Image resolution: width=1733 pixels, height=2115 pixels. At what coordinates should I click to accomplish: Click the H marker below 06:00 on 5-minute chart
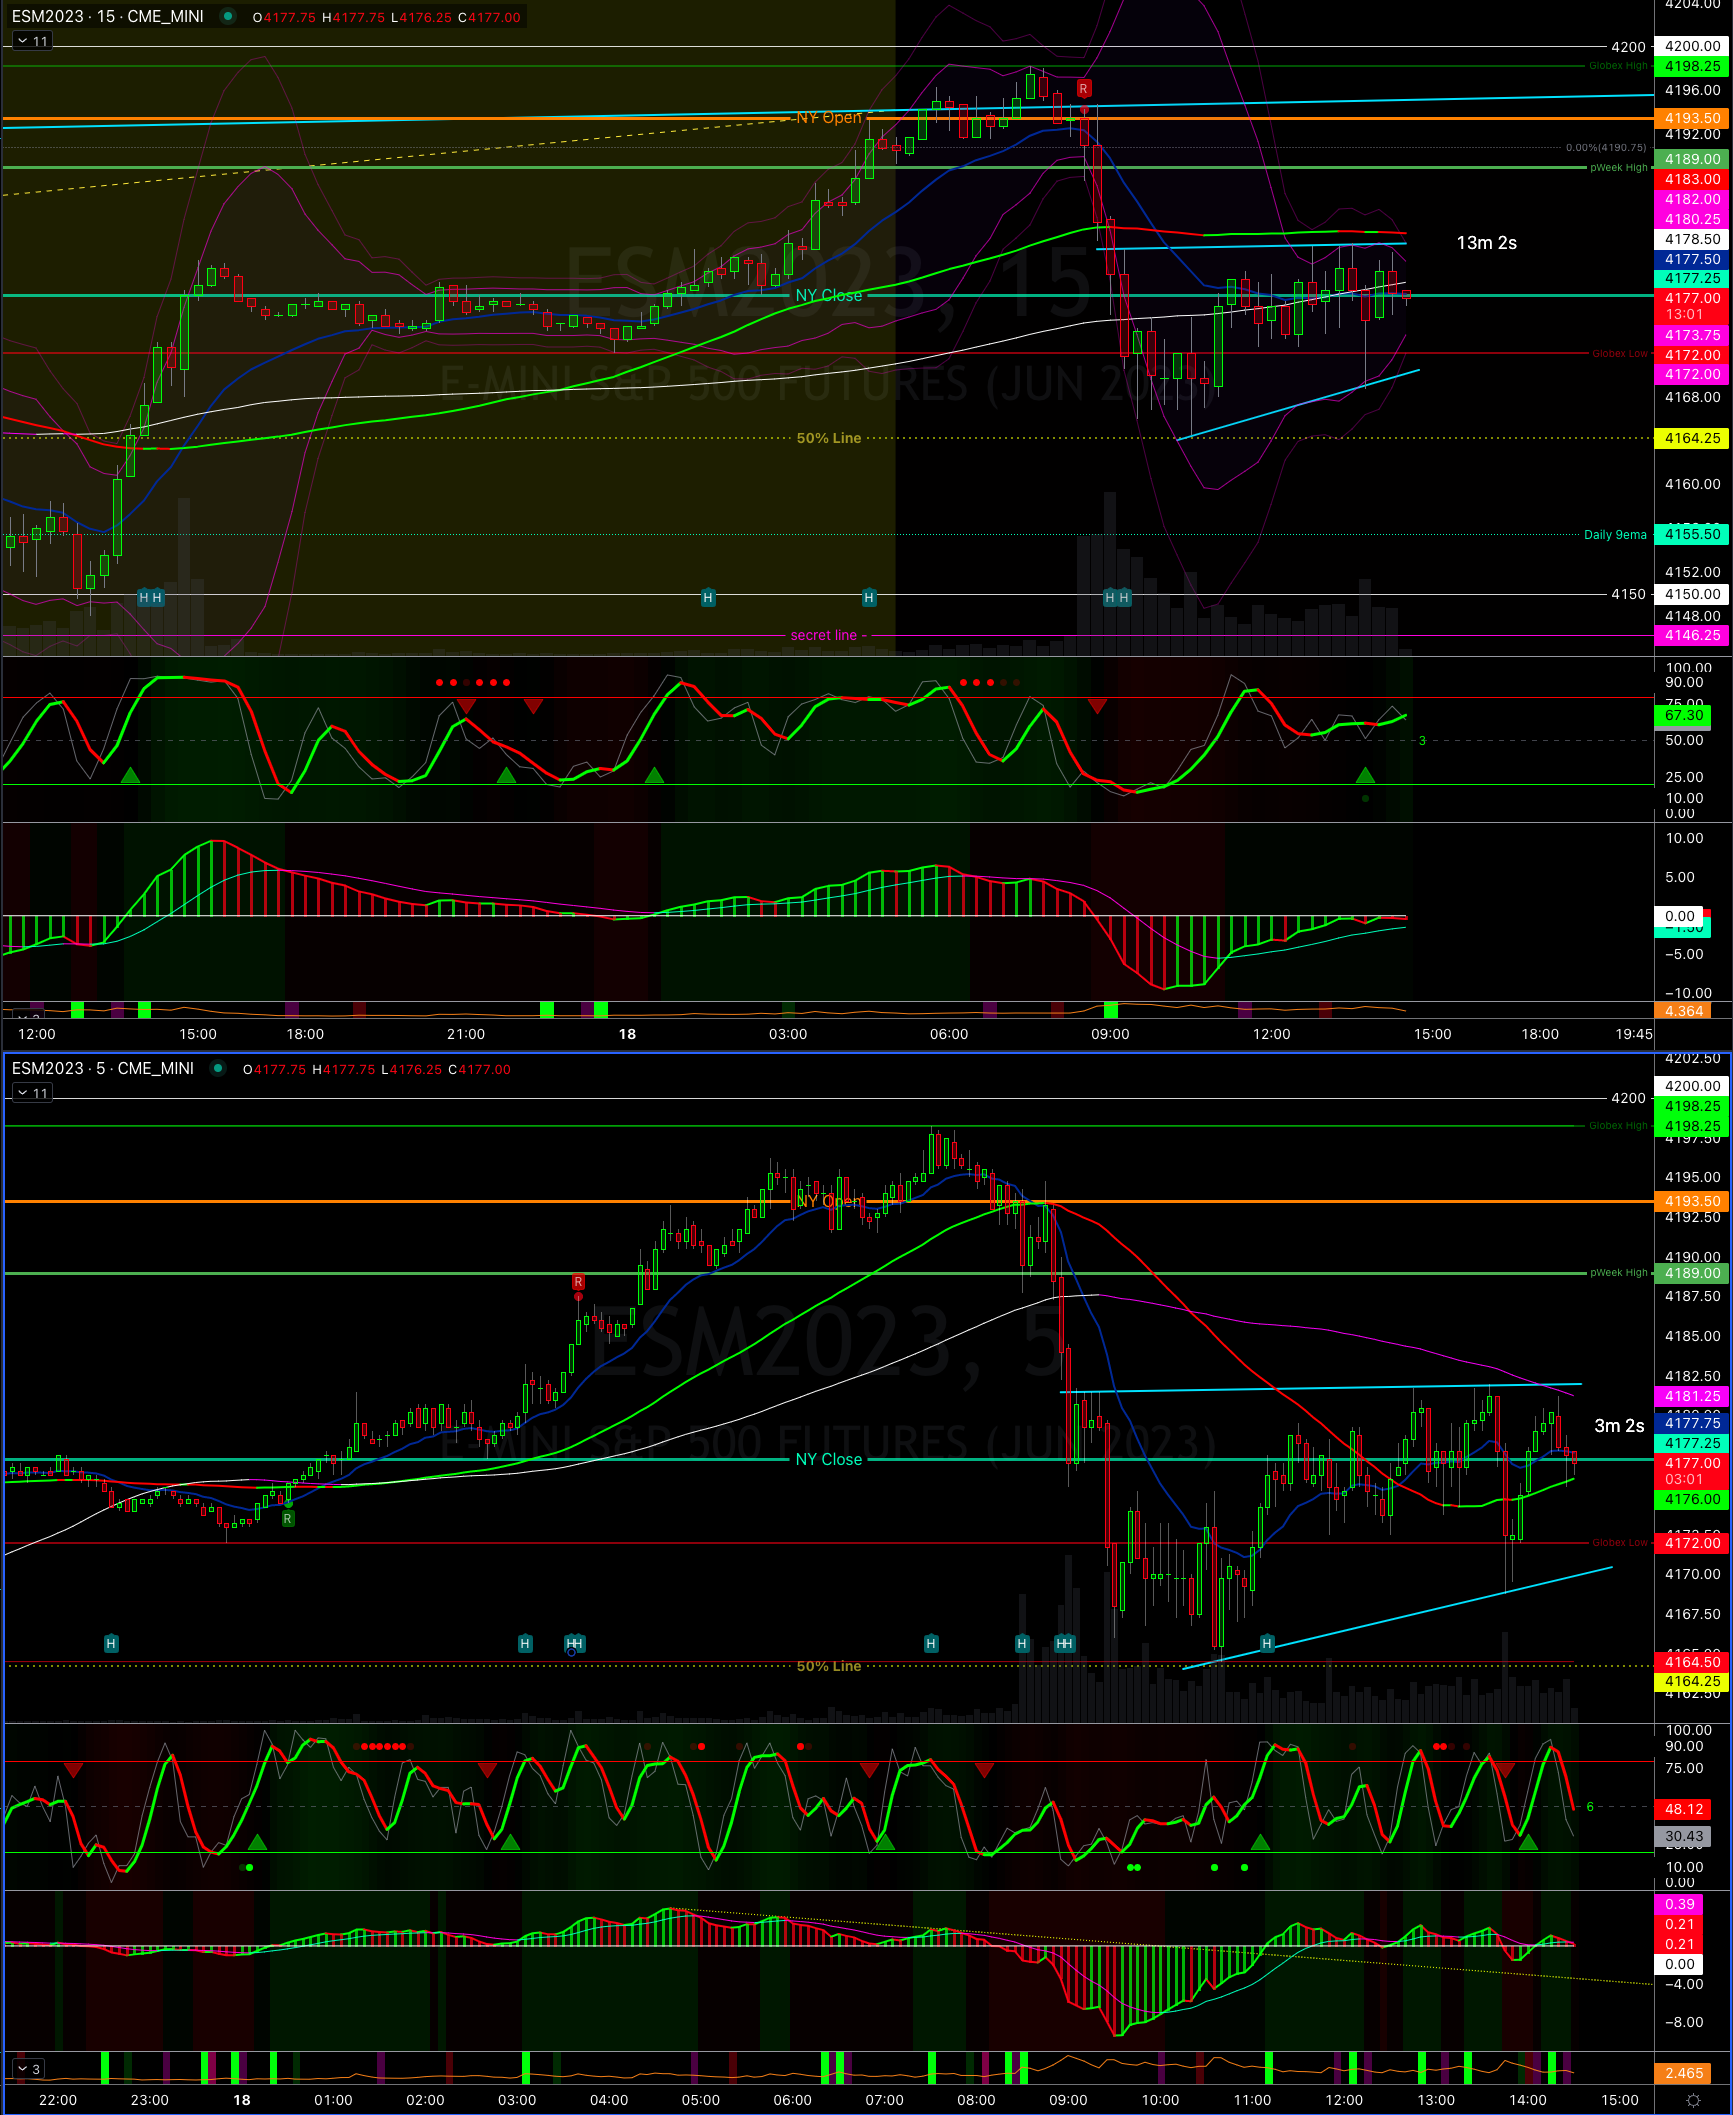931,1643
